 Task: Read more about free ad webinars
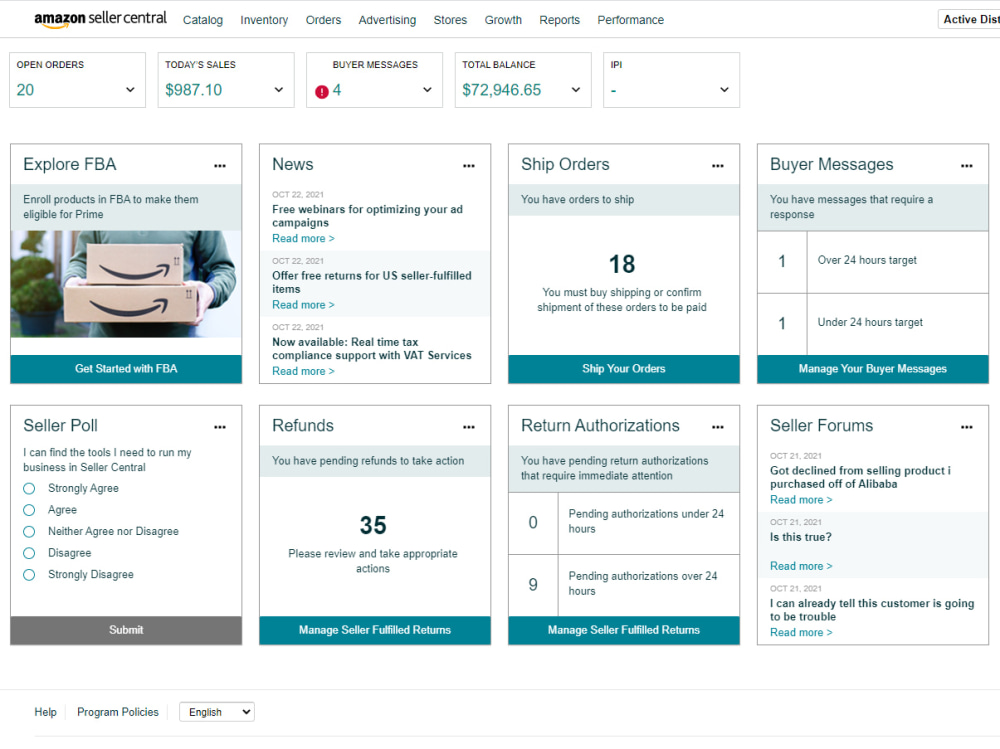[303, 239]
